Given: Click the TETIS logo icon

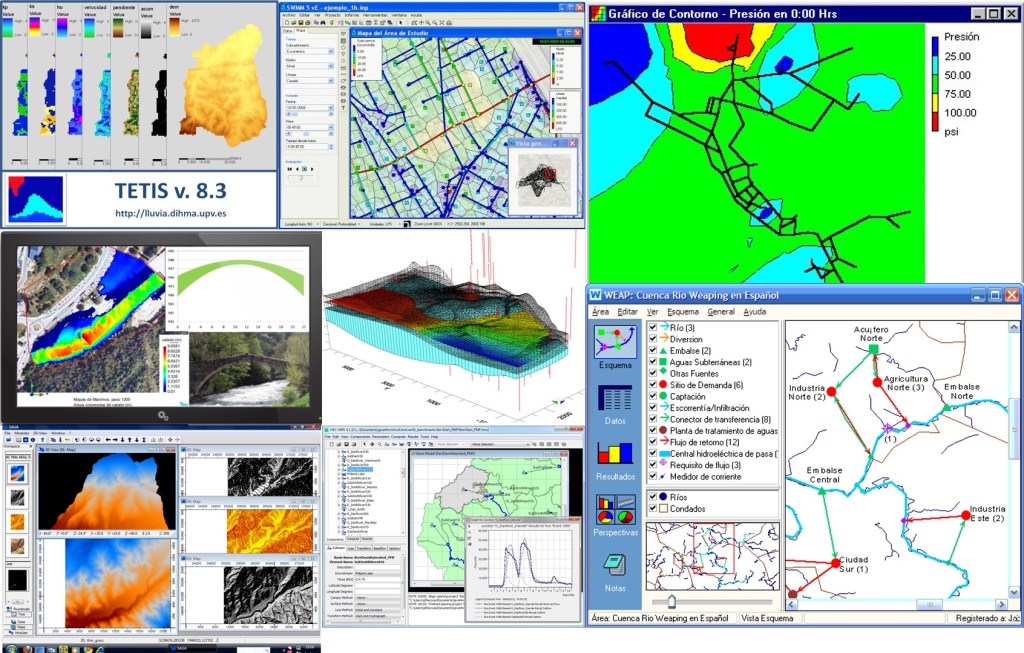Looking at the screenshot, I should (36, 198).
